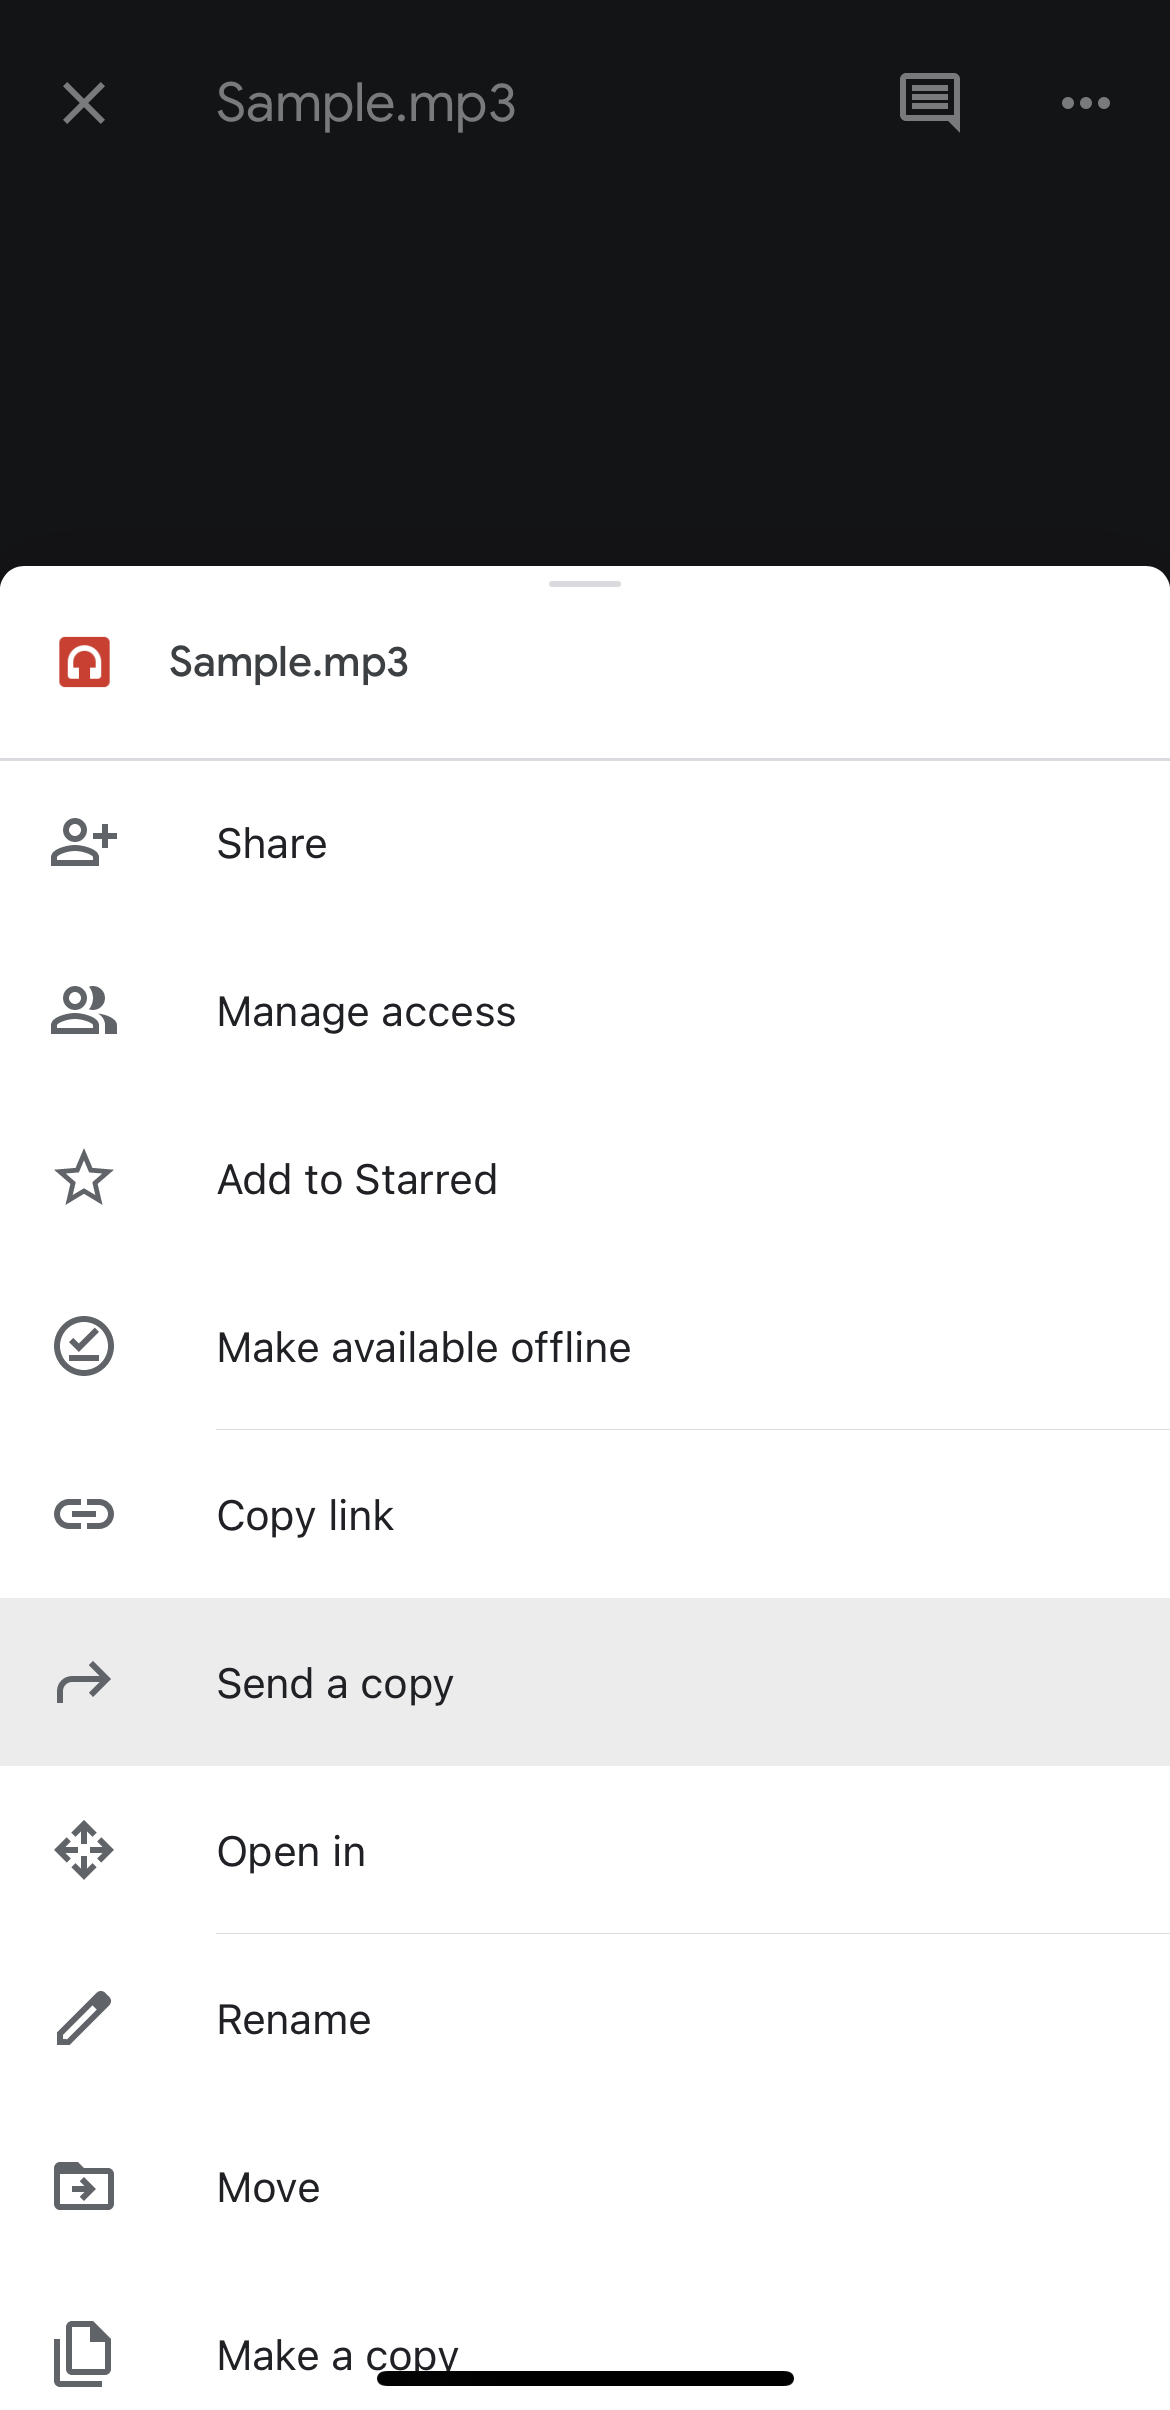
Task: Choose Send a copy
Action: pos(585,1682)
